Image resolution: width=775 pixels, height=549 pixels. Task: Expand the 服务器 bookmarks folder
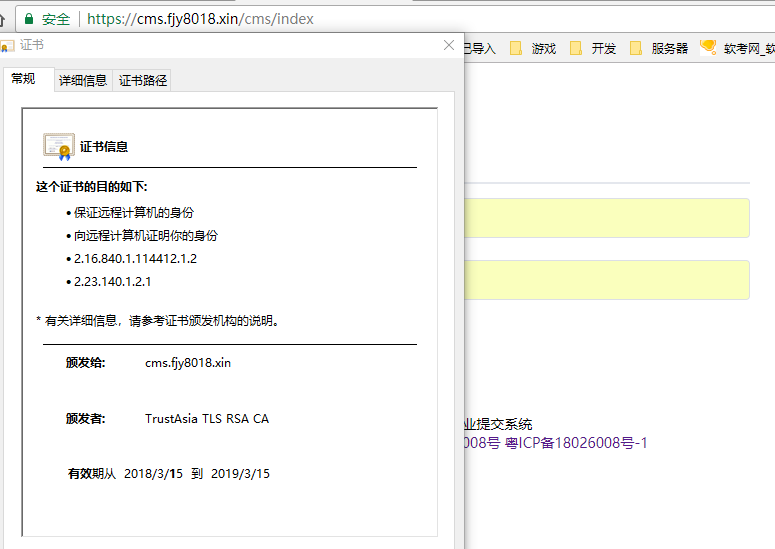tap(669, 48)
